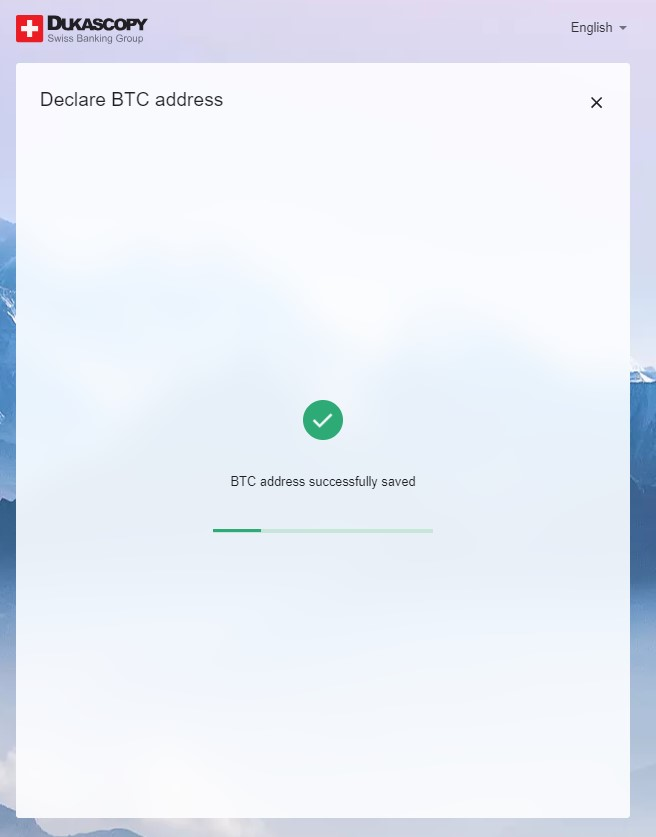656x837 pixels.
Task: Click the word 'BTC' in the dialog title
Action: (130, 100)
